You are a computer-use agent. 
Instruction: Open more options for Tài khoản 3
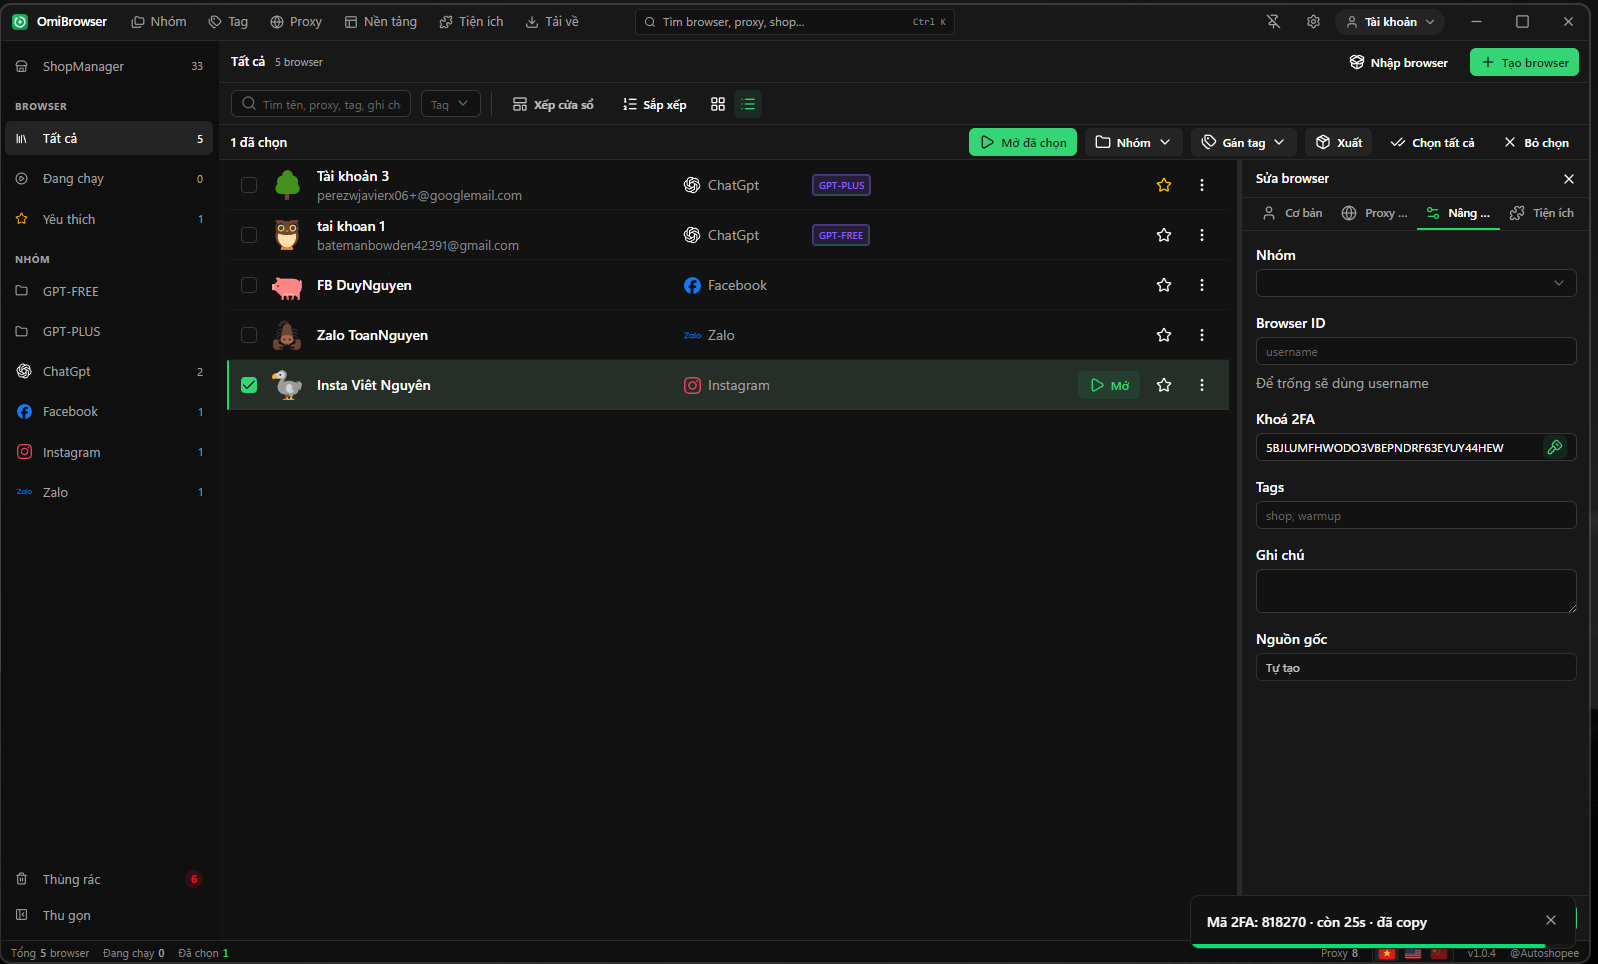coord(1202,185)
